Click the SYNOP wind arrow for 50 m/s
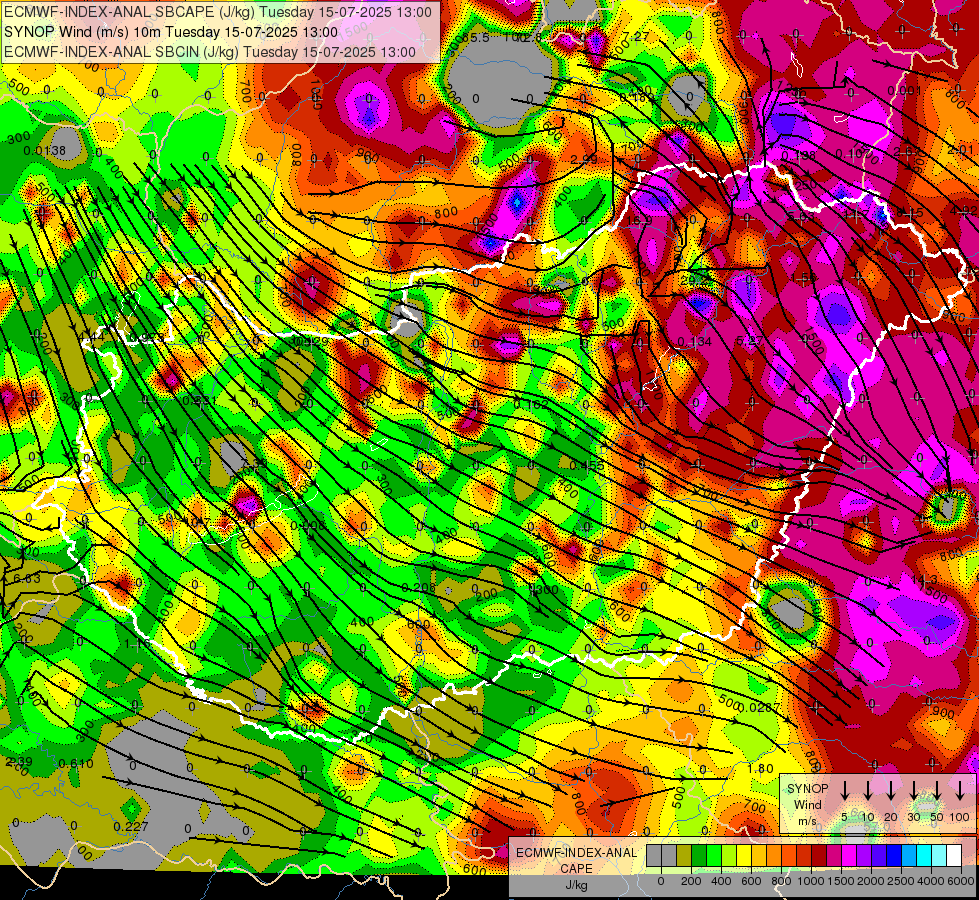 click(x=937, y=790)
